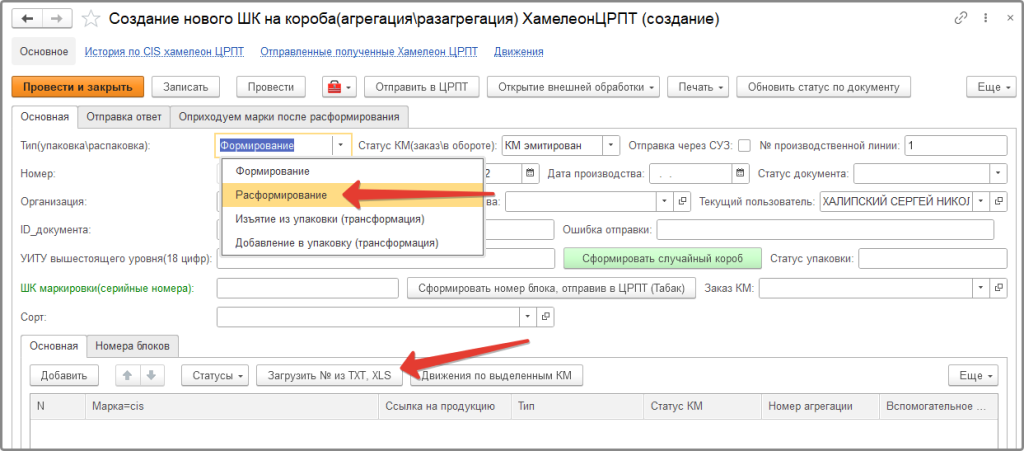The image size is (1024, 451).
Task: Open the red toolbox icon menu
Action: (x=340, y=87)
